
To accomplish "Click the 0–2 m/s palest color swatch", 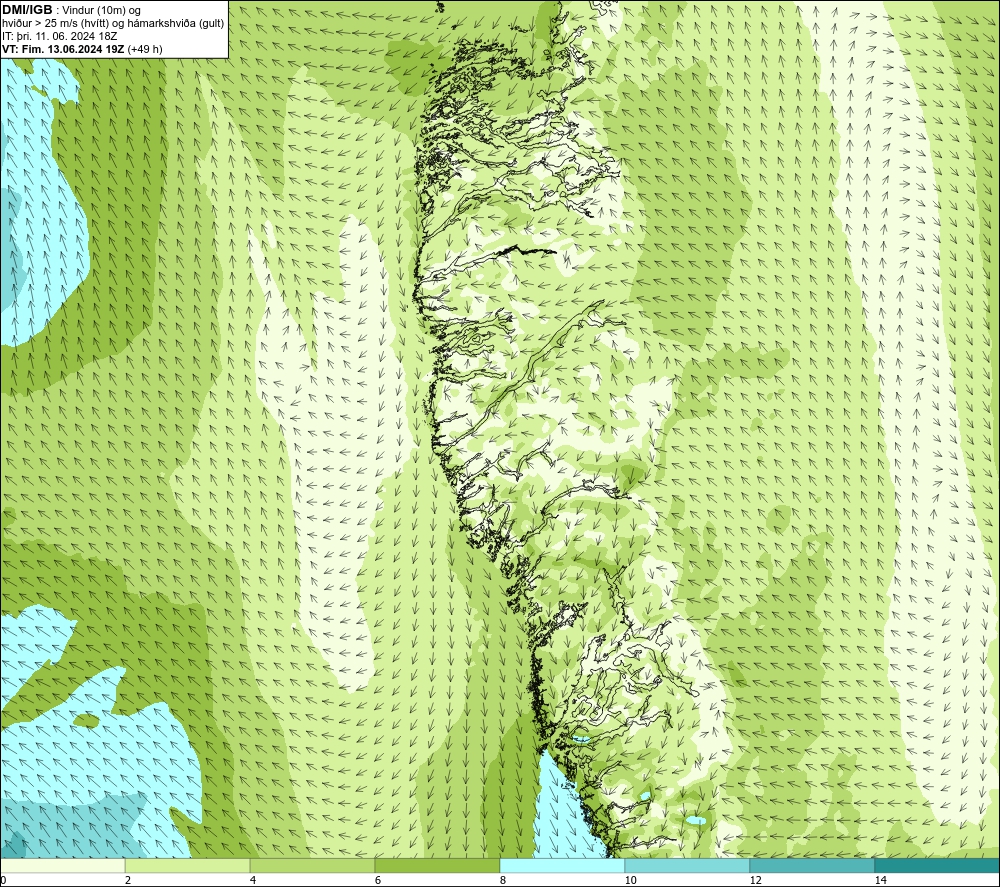I will coord(62,866).
